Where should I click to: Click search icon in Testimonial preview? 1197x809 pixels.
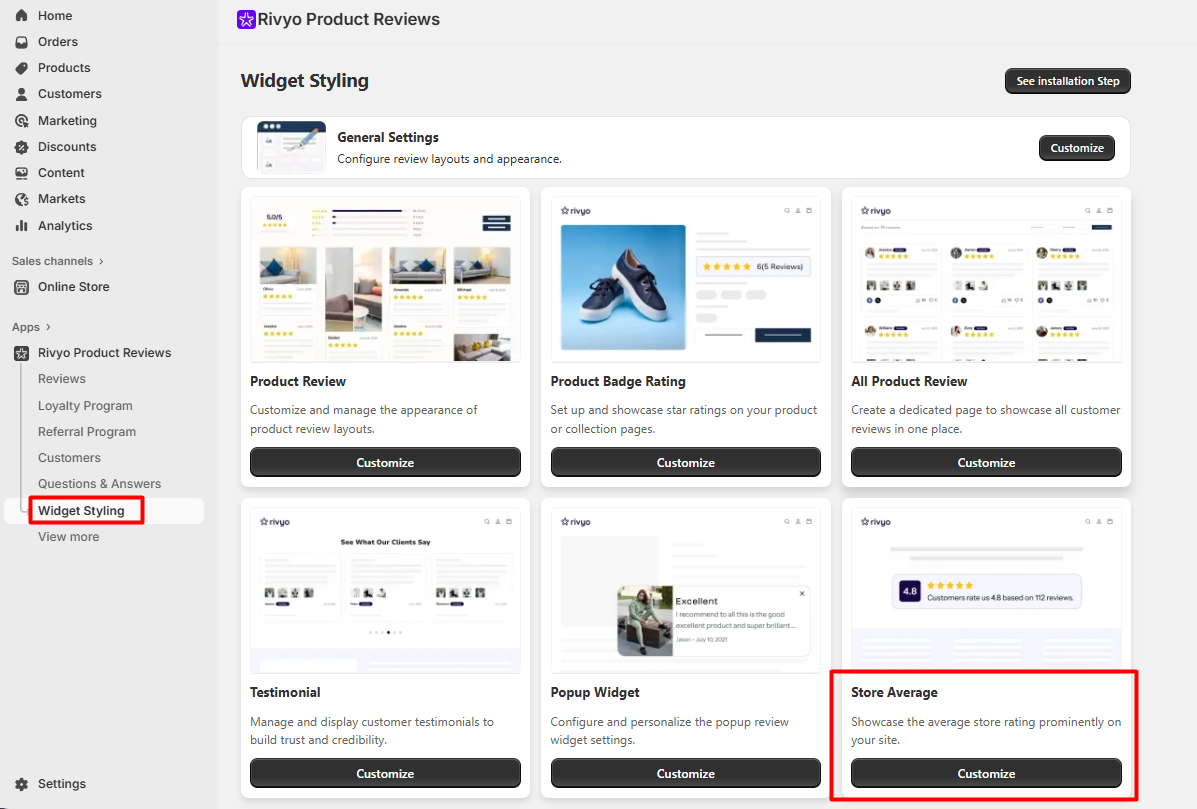486,522
